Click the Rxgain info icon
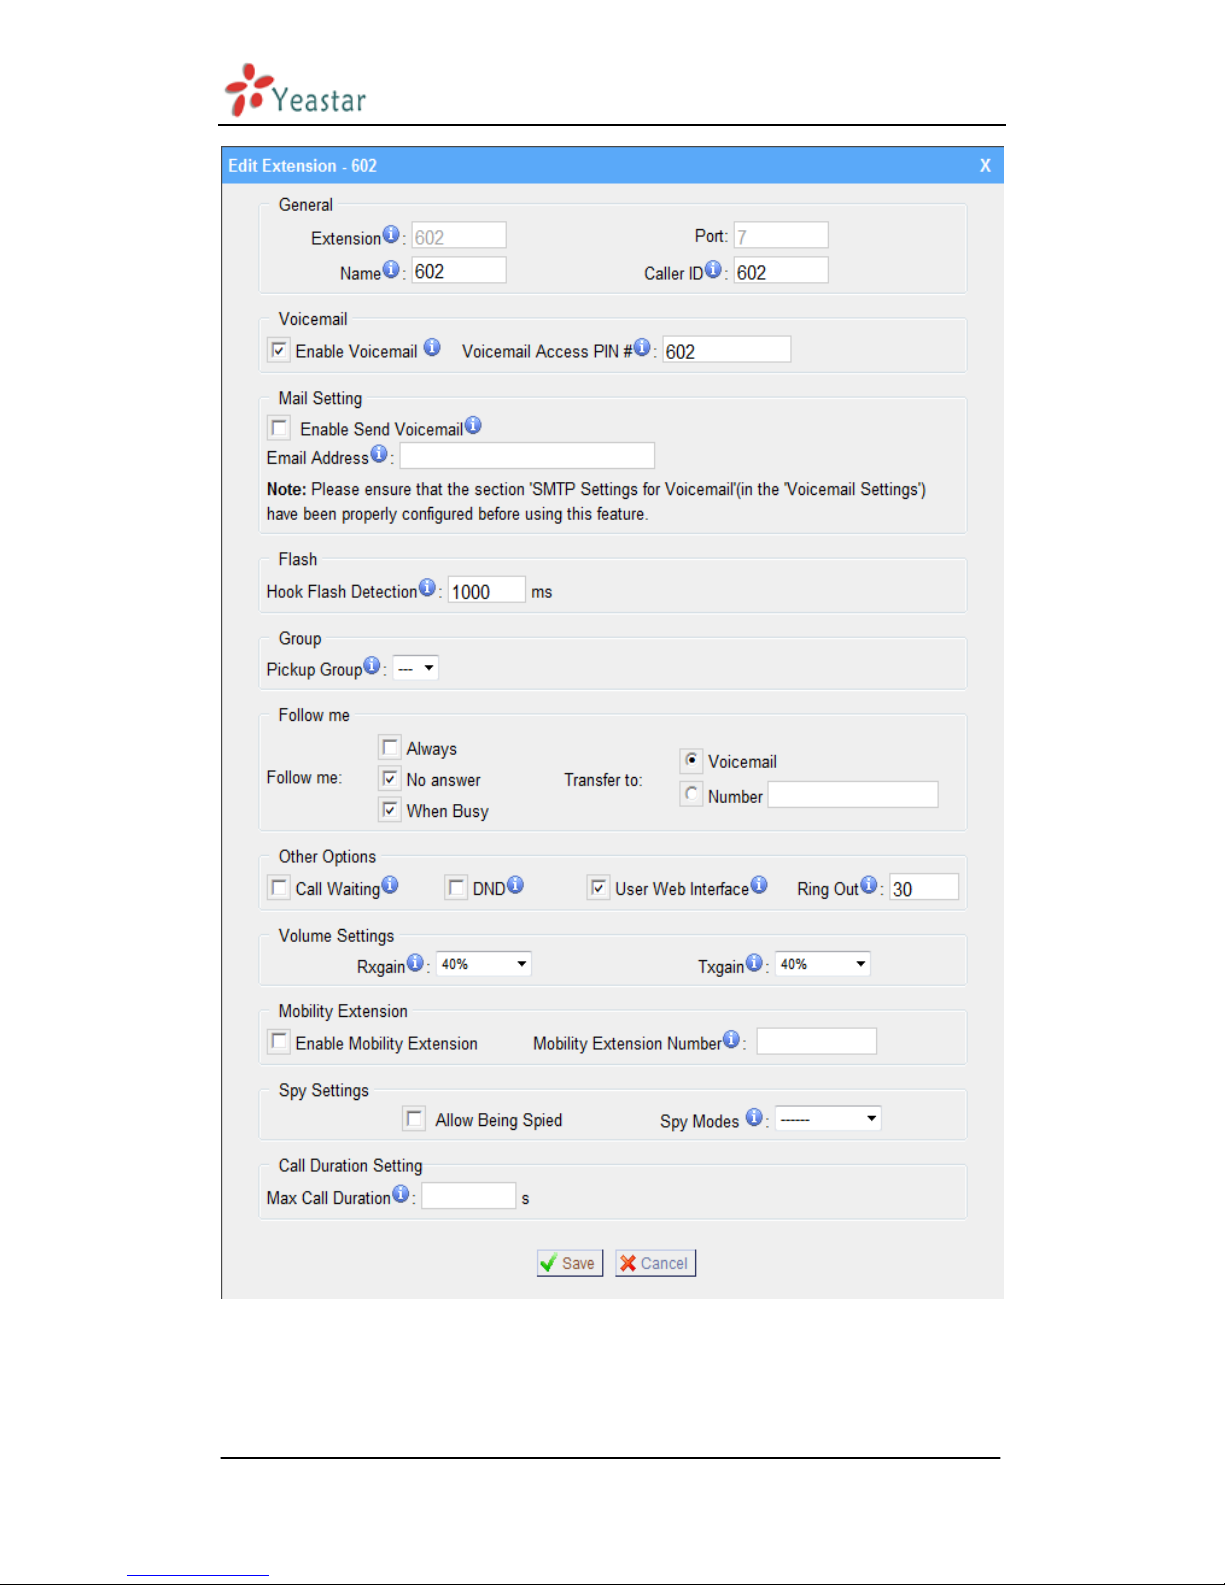 pyautogui.click(x=415, y=962)
